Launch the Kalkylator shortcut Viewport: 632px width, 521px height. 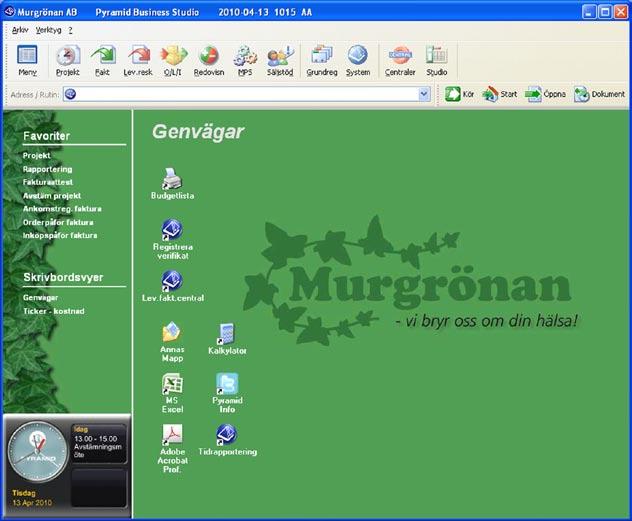[x=227, y=339]
